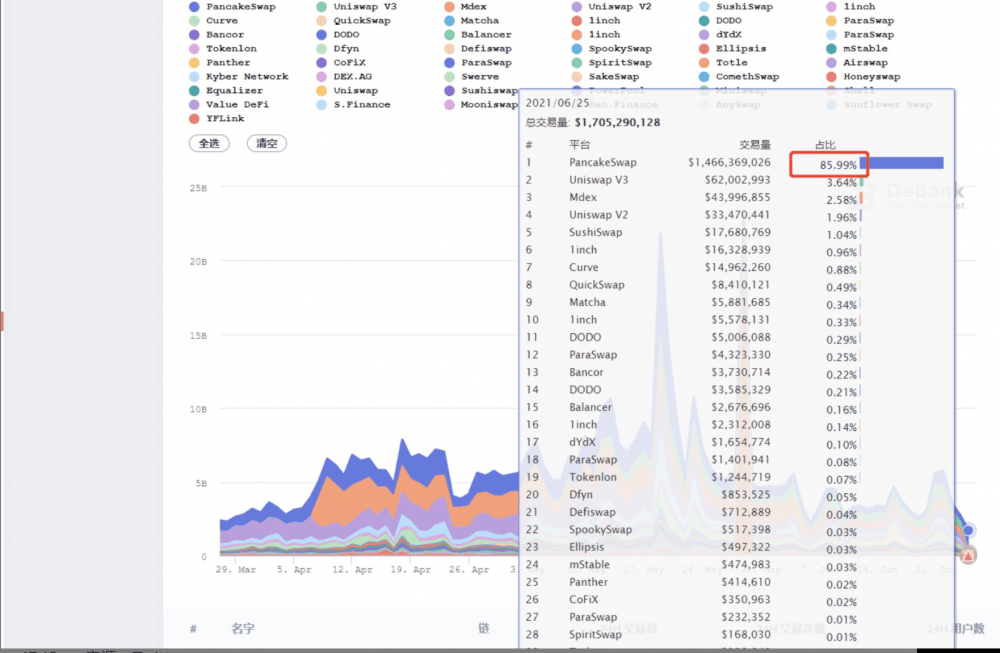
Task: Toggle the Panther legend entry
Action: (x=220, y=62)
